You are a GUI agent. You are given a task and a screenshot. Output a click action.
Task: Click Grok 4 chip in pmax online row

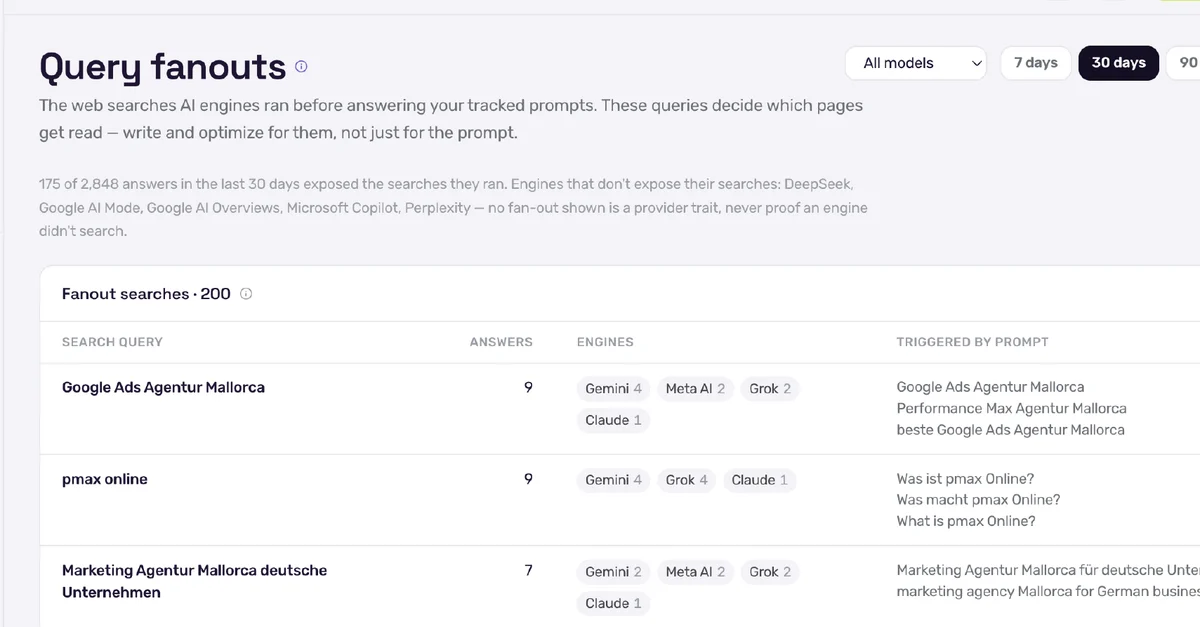click(686, 480)
